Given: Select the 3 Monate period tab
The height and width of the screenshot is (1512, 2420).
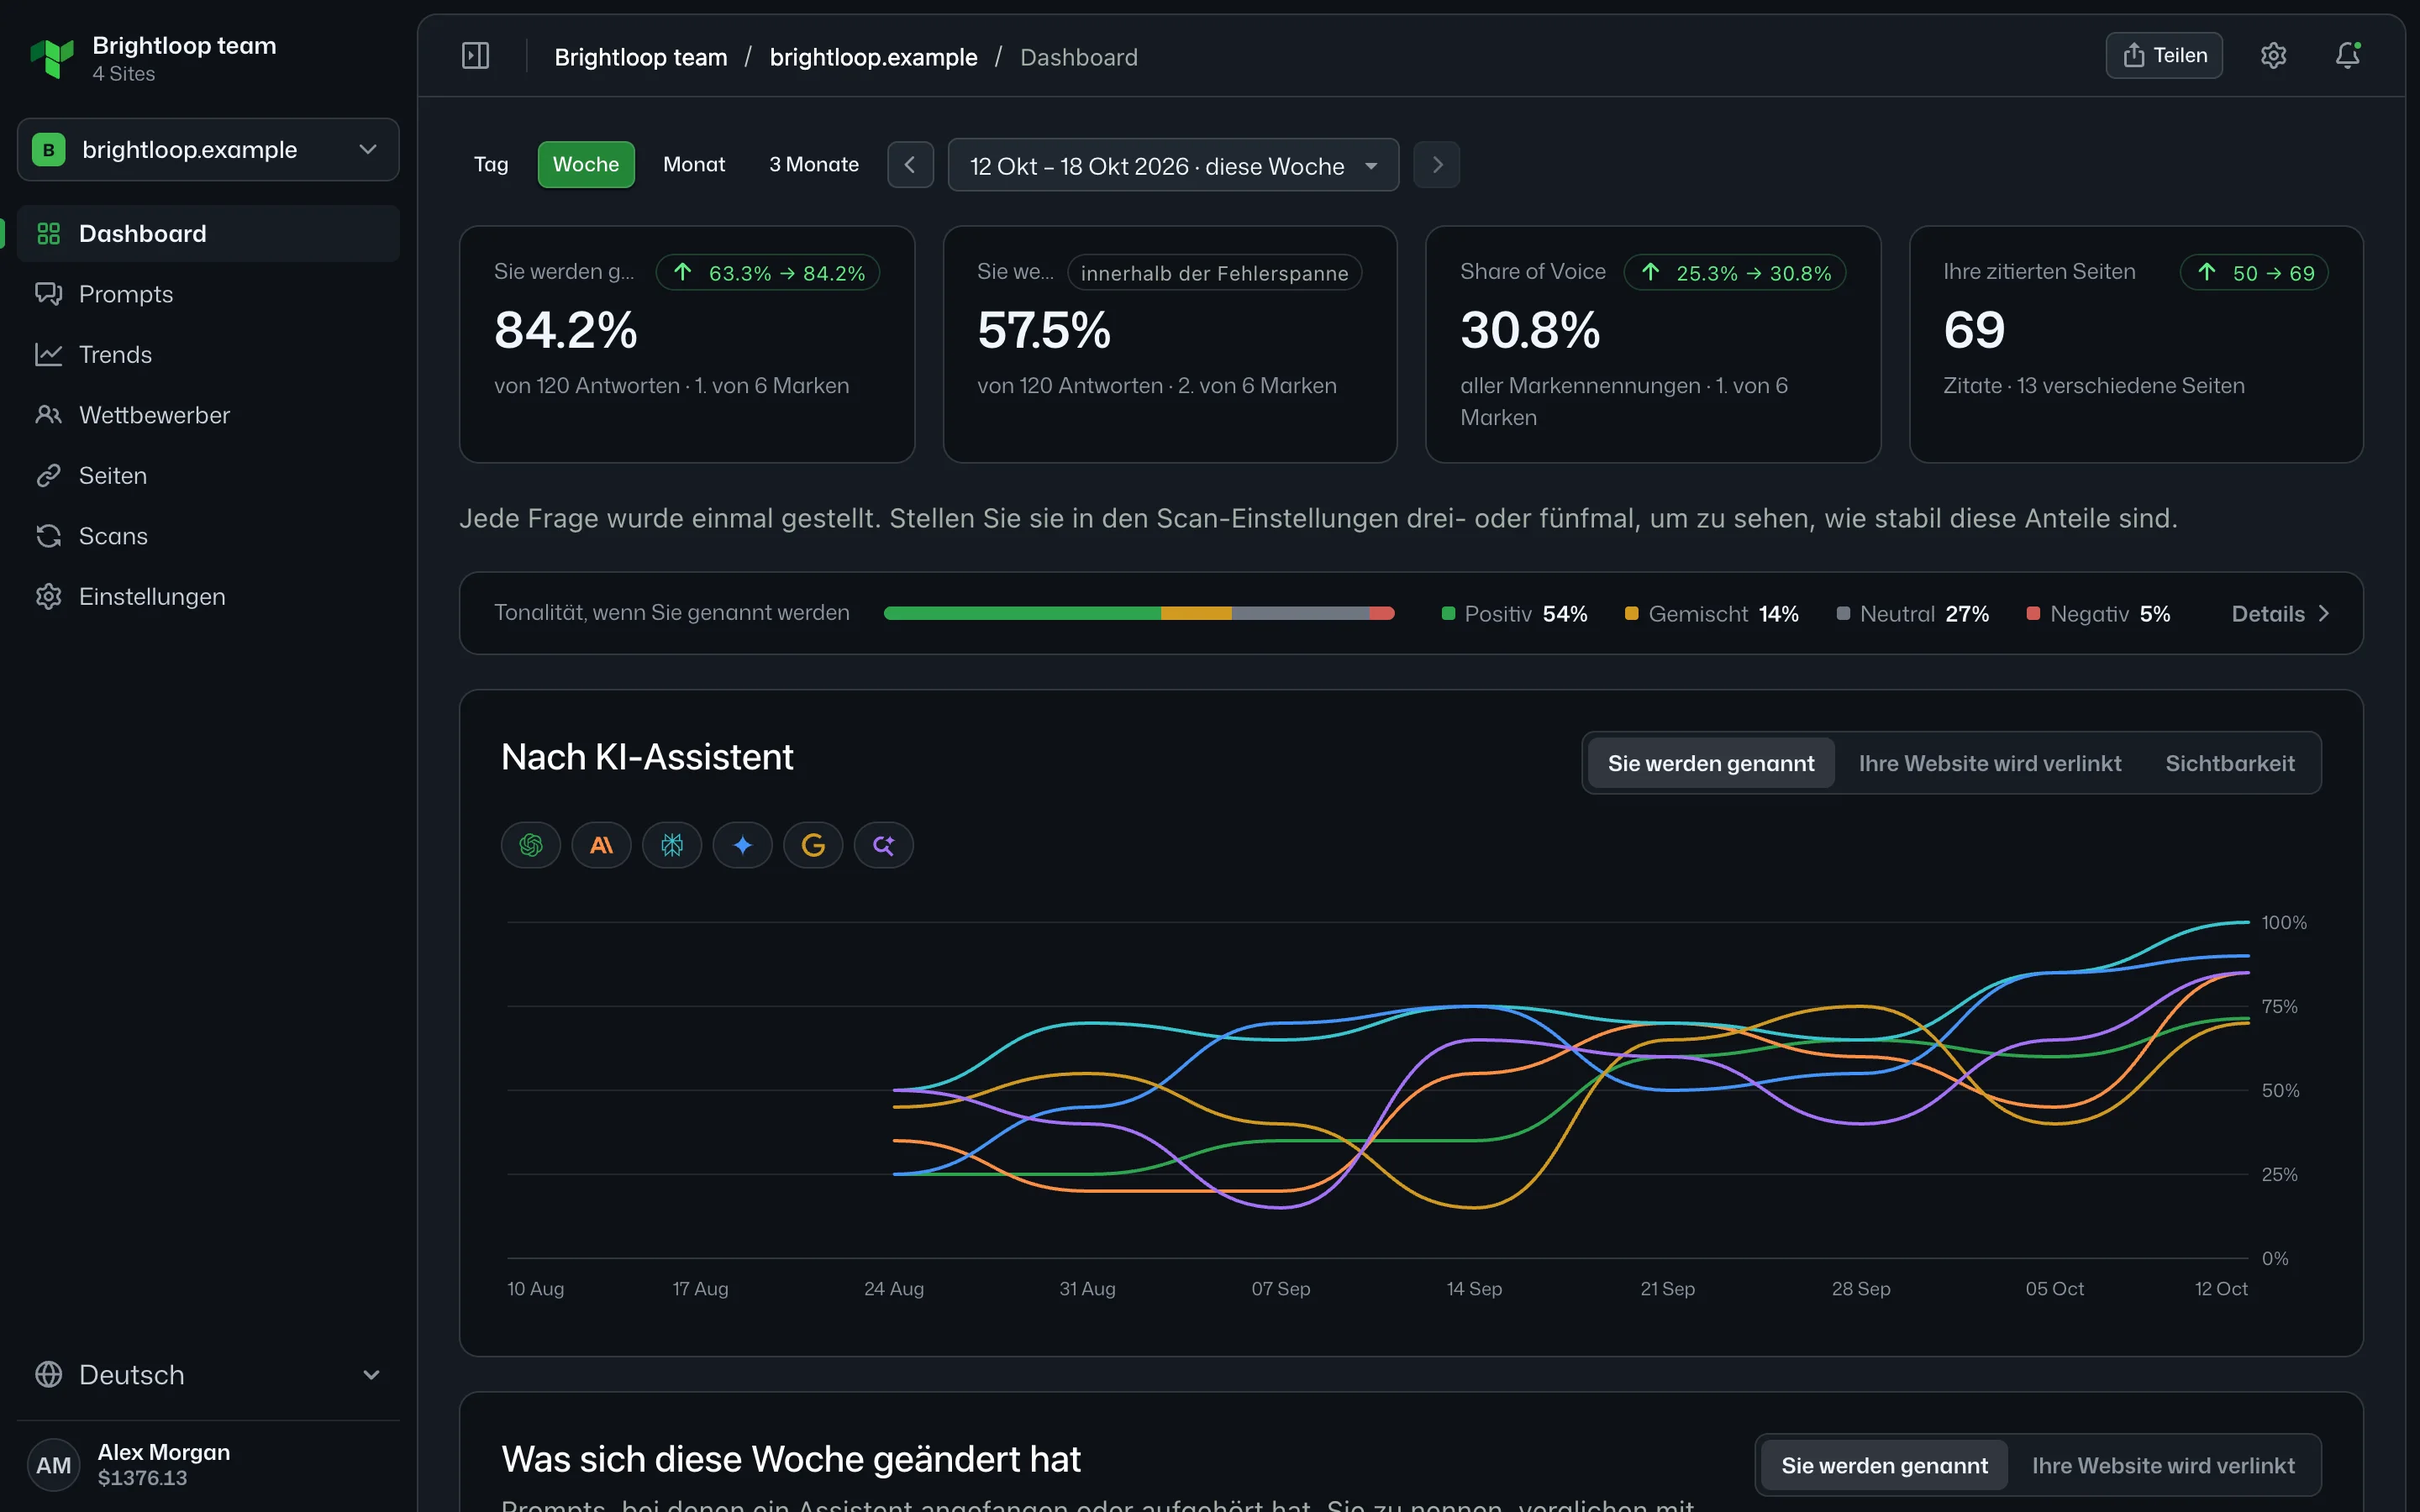Looking at the screenshot, I should [x=814, y=165].
